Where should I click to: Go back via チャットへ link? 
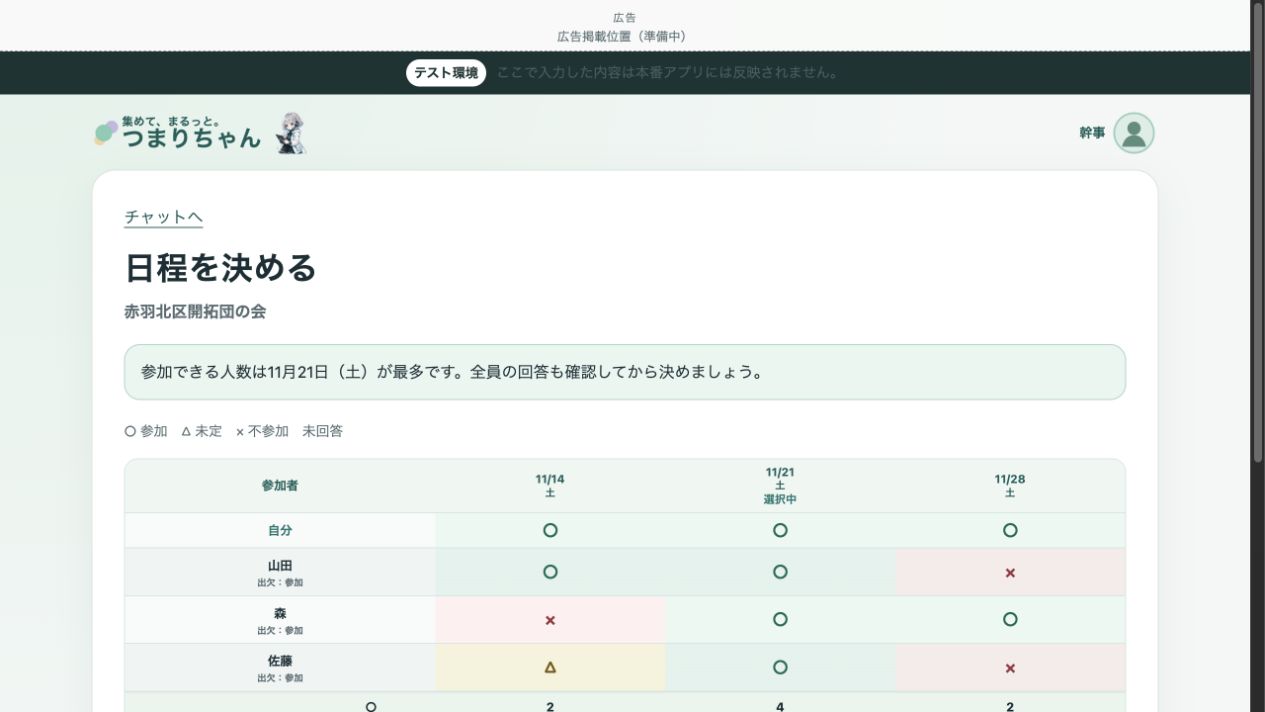click(163, 217)
